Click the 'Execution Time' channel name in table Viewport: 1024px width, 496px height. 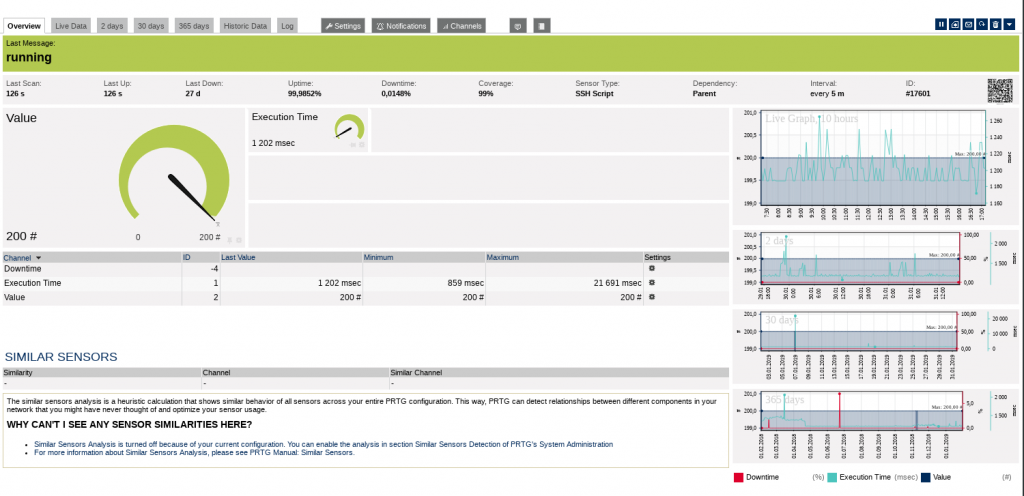33,283
